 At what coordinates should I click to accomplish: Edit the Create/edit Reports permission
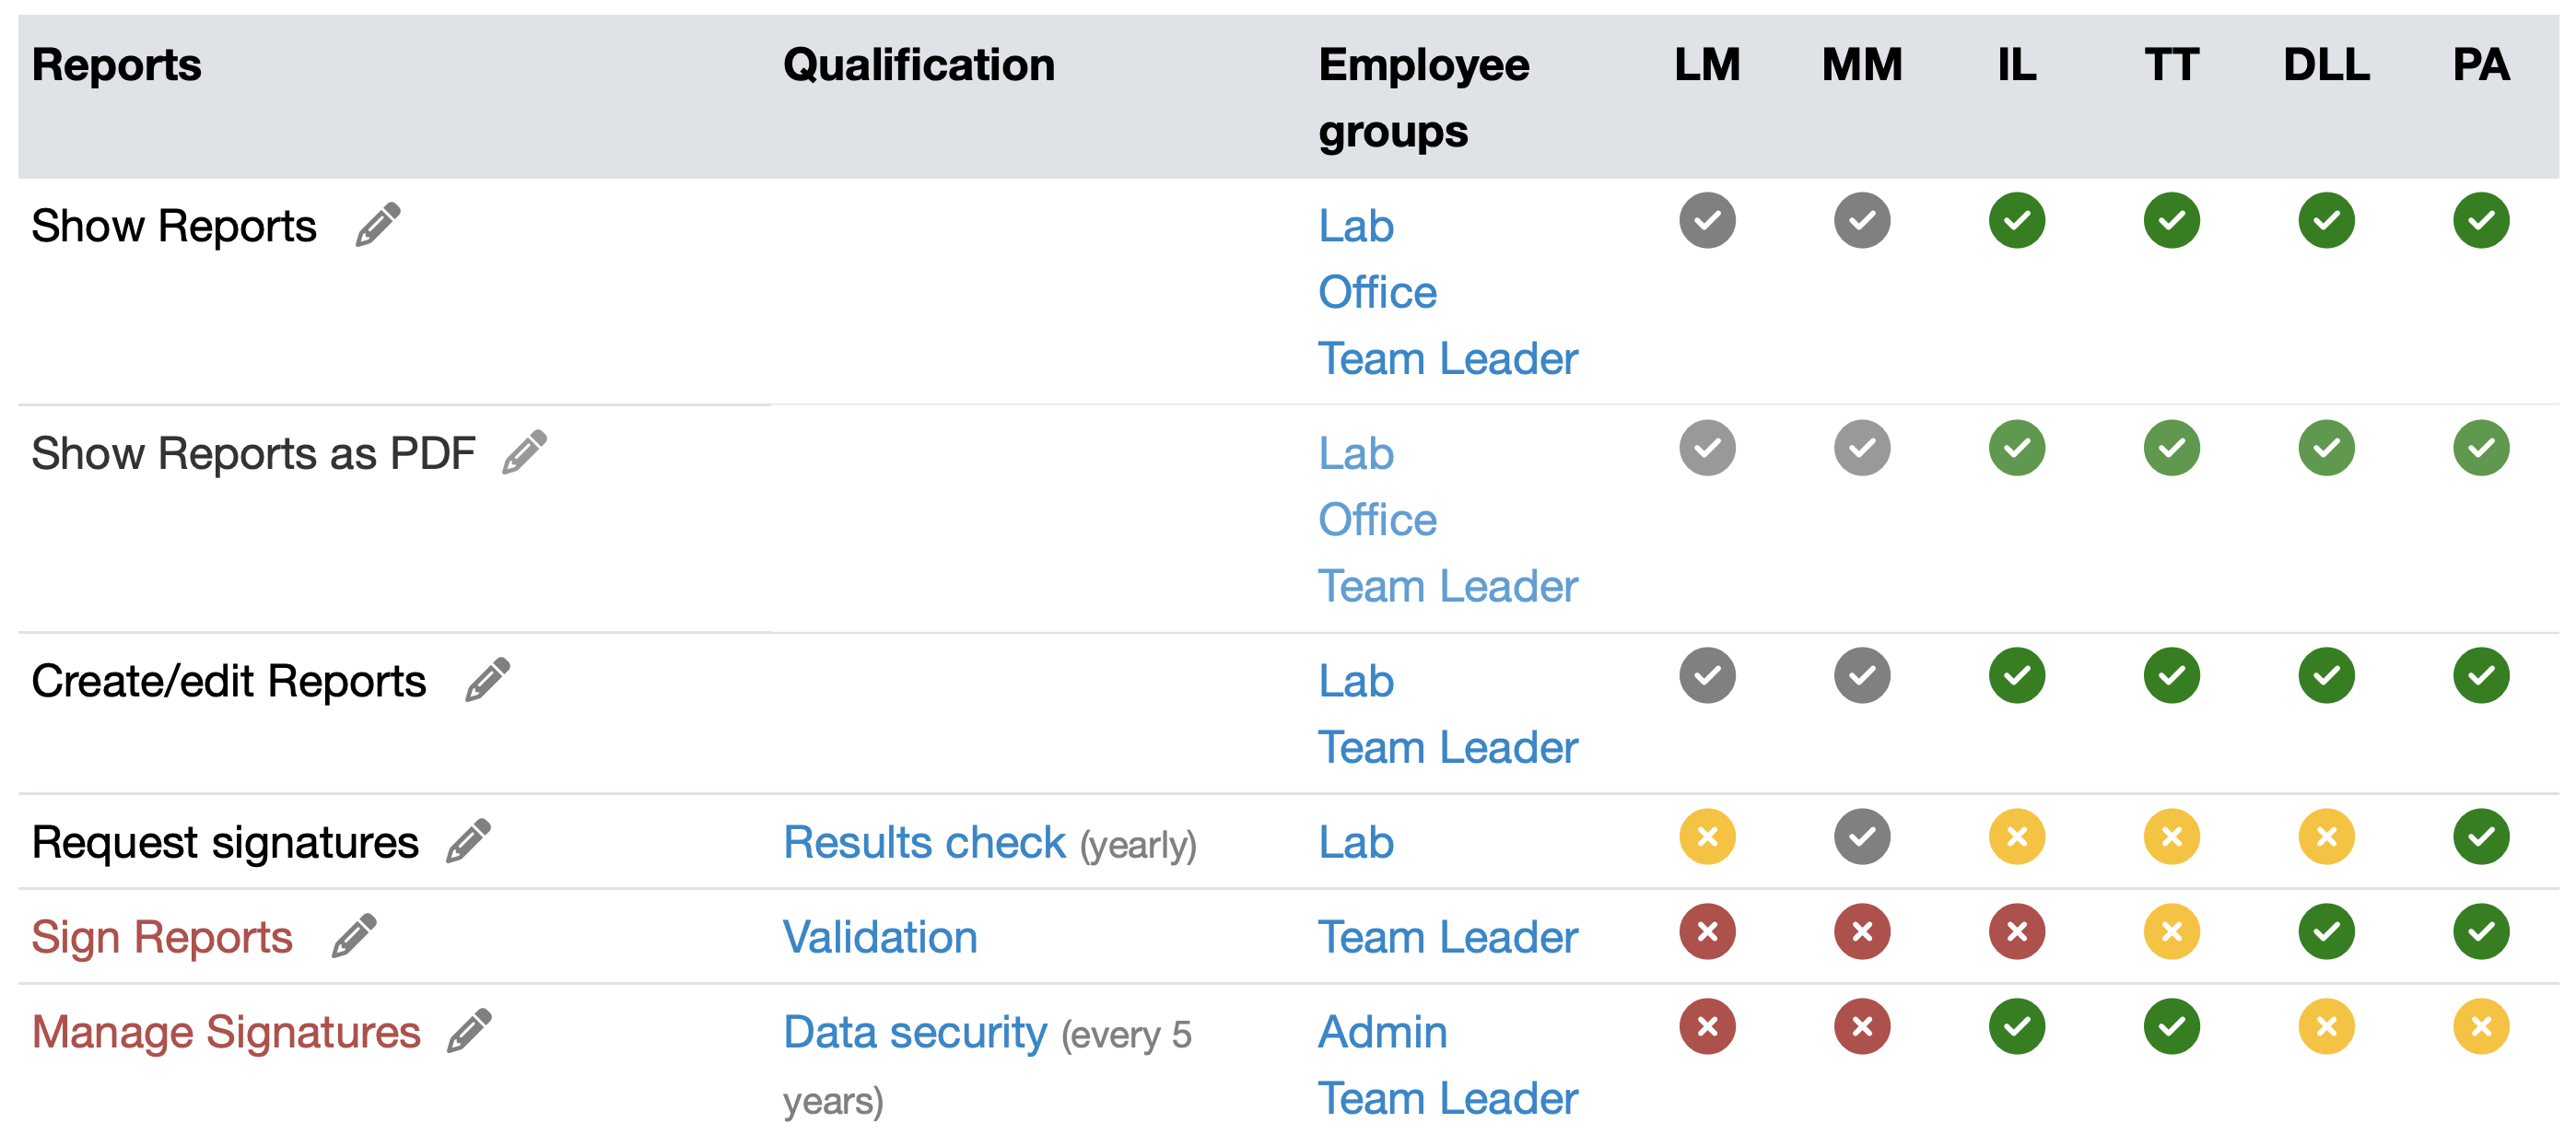click(488, 680)
